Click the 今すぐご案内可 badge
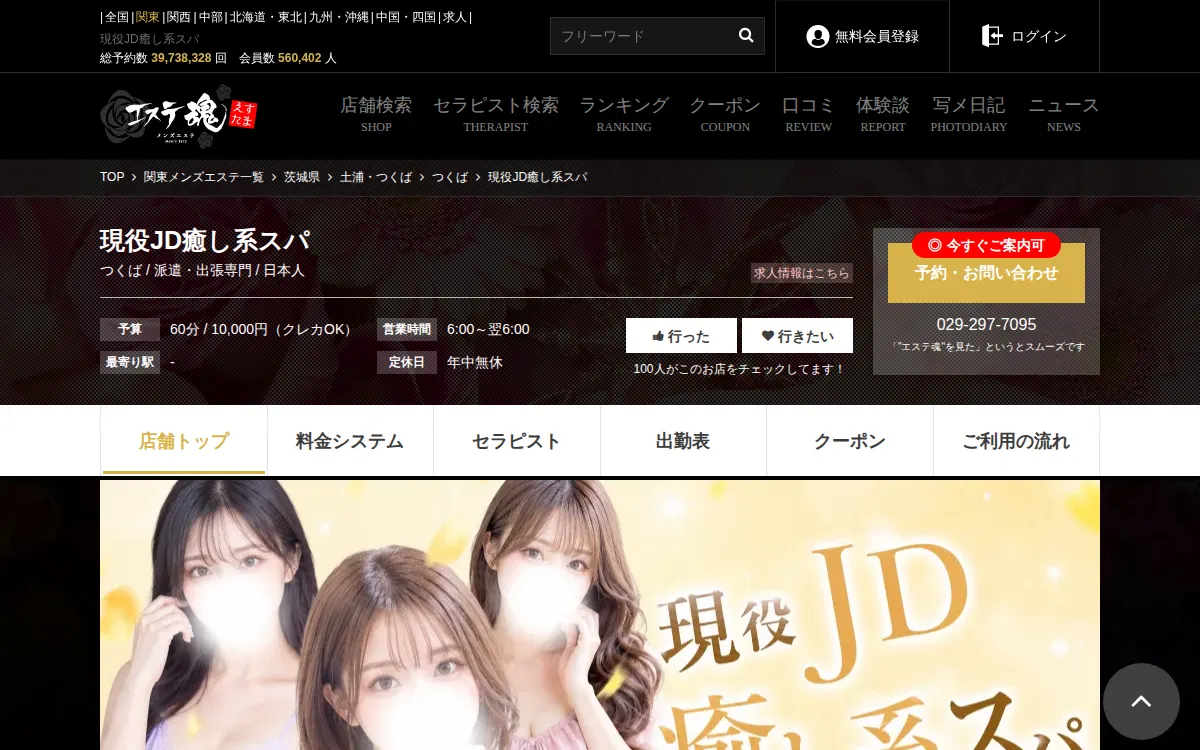 tap(986, 245)
